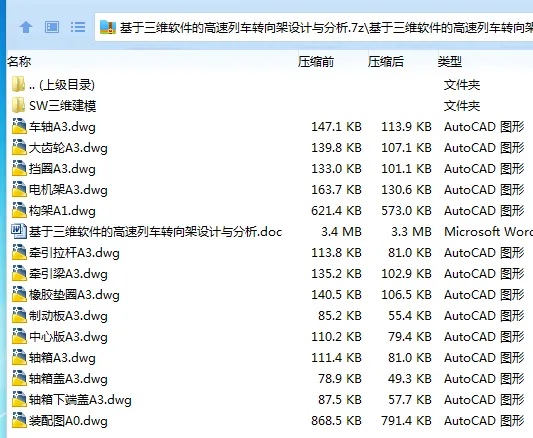Click the 49.3 KB compressed size value

410,379
